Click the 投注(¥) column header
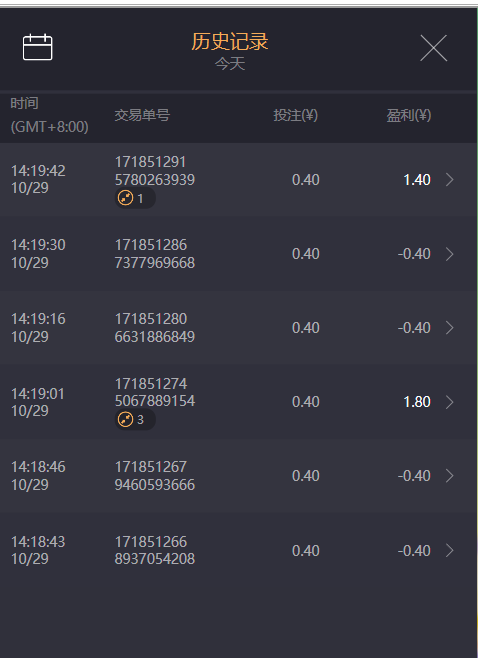The width and height of the screenshot is (478, 658). [x=295, y=115]
